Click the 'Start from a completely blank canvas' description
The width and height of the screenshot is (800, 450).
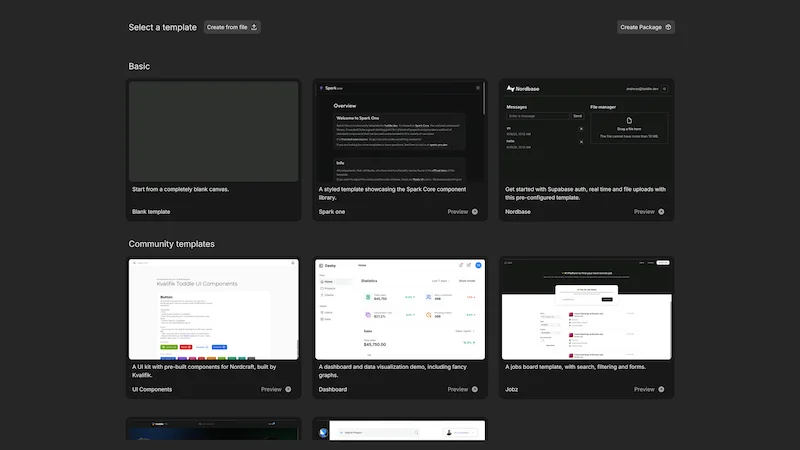tap(181, 189)
